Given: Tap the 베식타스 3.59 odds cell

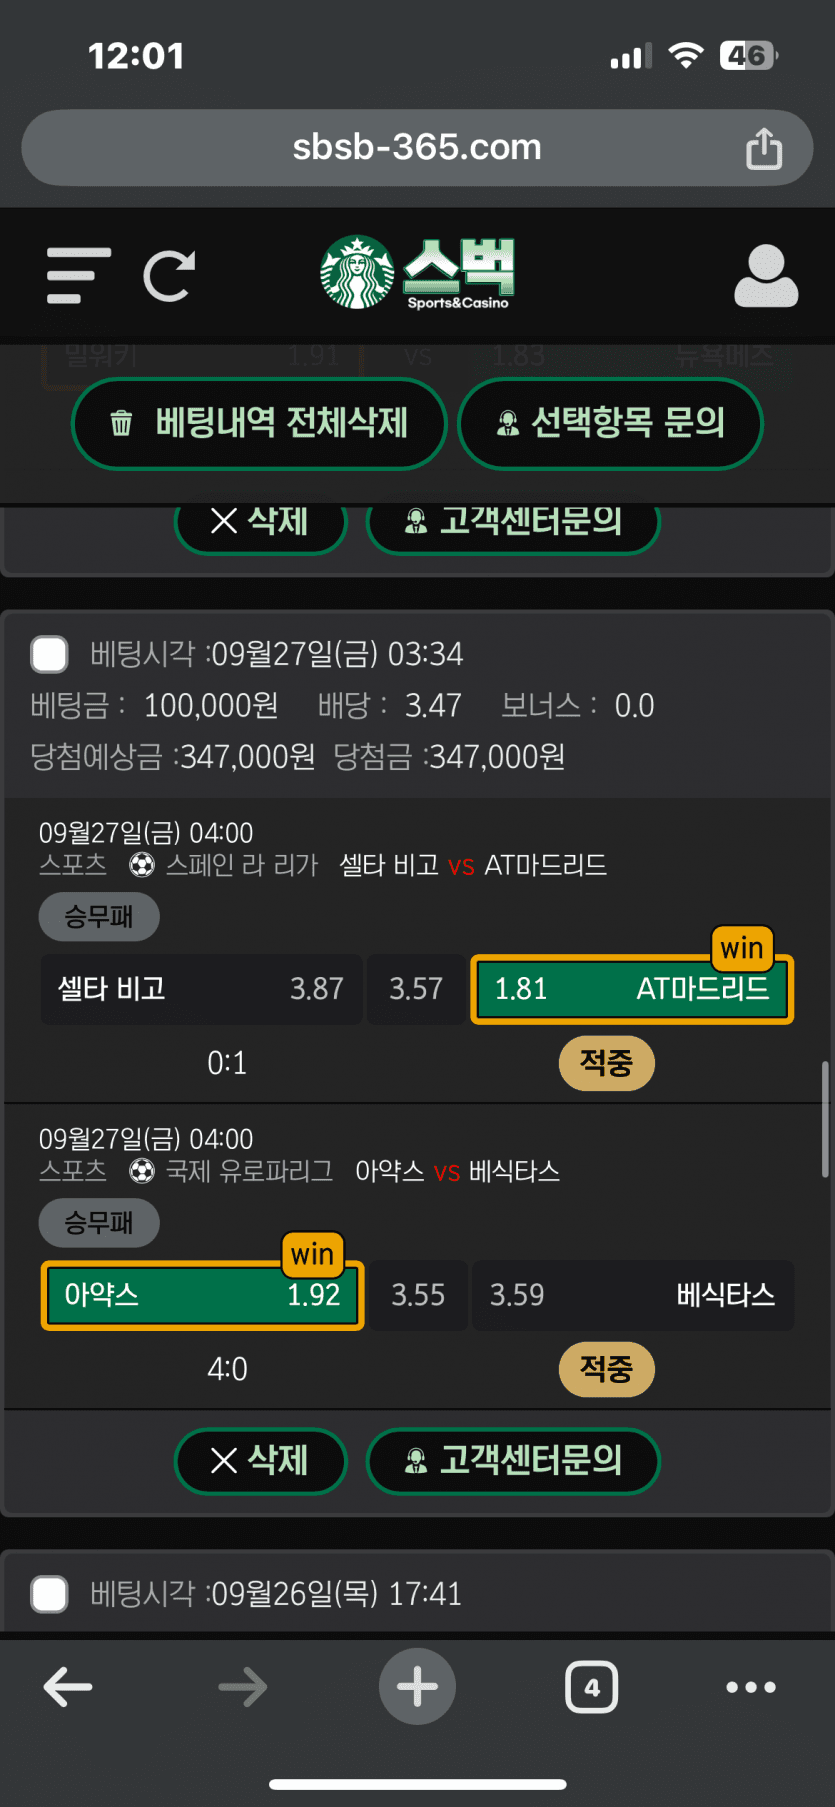Looking at the screenshot, I should tap(632, 1295).
